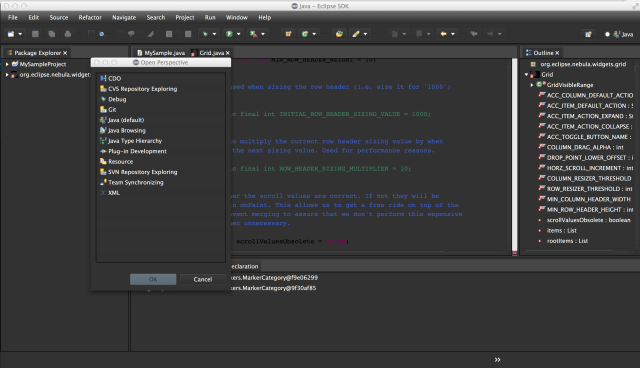This screenshot has width=640, height=368.
Task: Click OK in Open Perspective dialog
Action: pyautogui.click(x=153, y=279)
